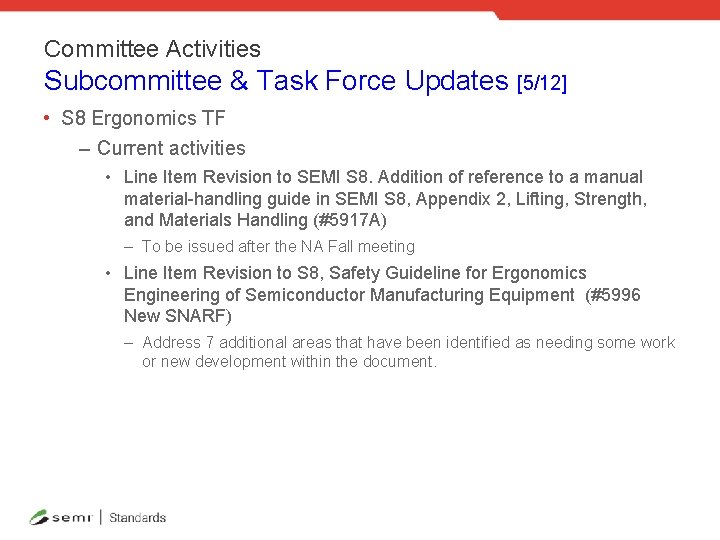Click the 'Committee Activities' heading
720x540 pixels.
(x=152, y=49)
